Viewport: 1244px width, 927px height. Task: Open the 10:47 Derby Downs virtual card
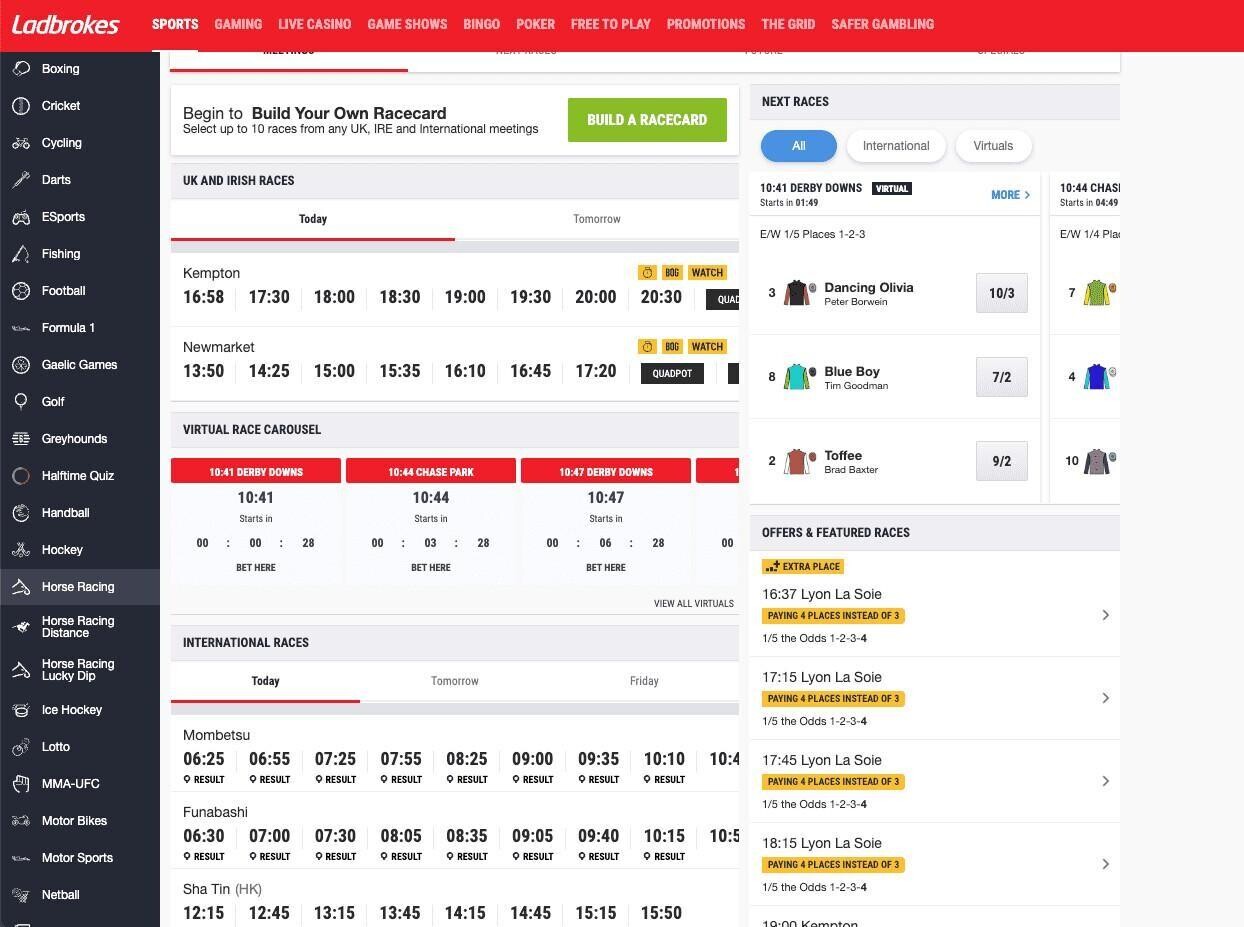[606, 521]
